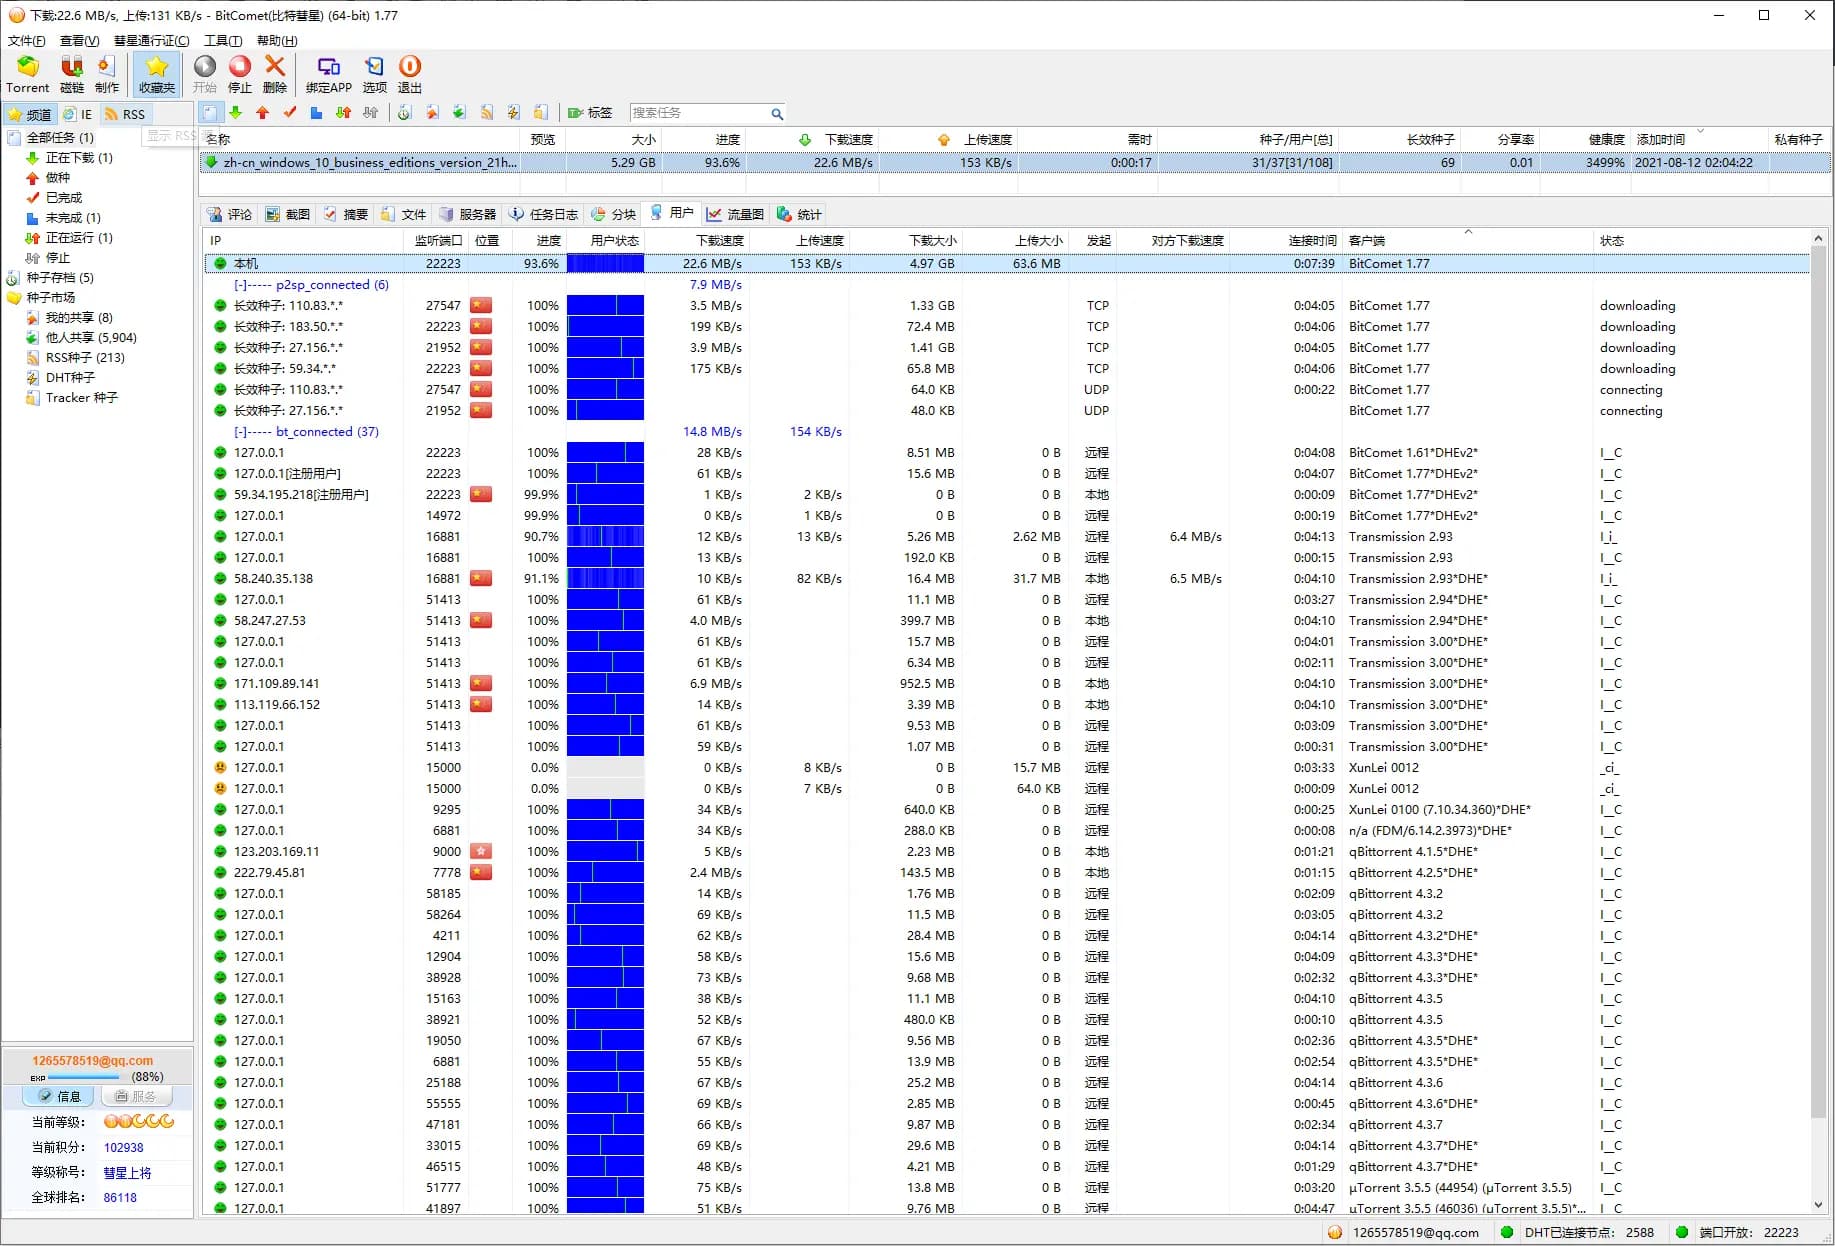Click the 删除 delete task icon
The width and height of the screenshot is (1835, 1246).
tap(275, 74)
